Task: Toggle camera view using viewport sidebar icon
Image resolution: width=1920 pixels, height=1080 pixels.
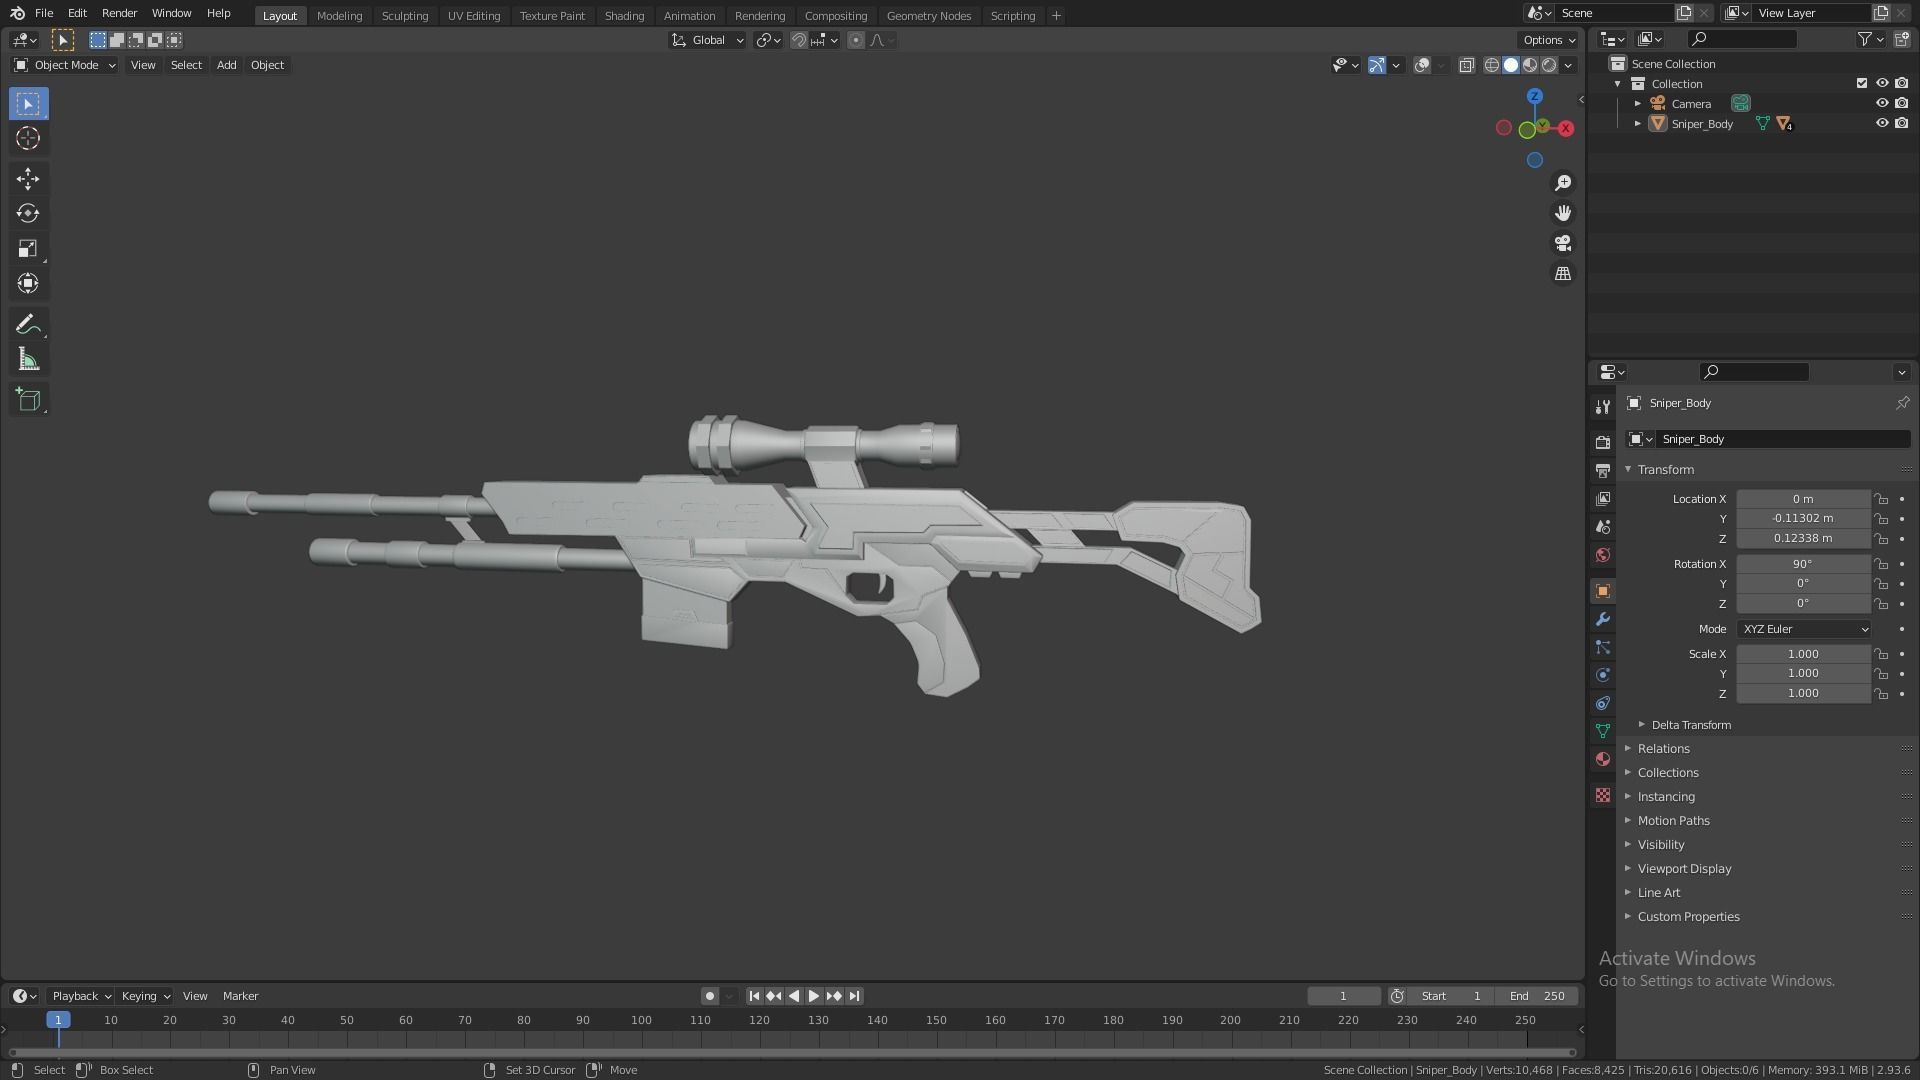Action: 1563,243
